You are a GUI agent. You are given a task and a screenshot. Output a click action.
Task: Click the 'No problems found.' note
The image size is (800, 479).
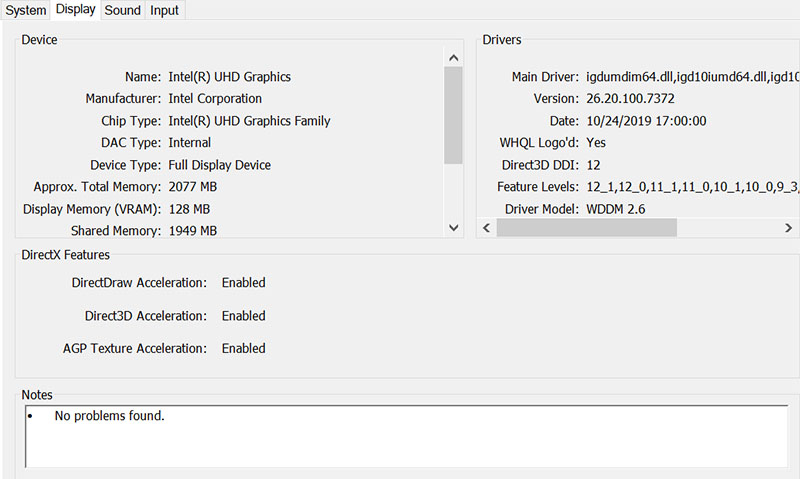click(x=109, y=415)
